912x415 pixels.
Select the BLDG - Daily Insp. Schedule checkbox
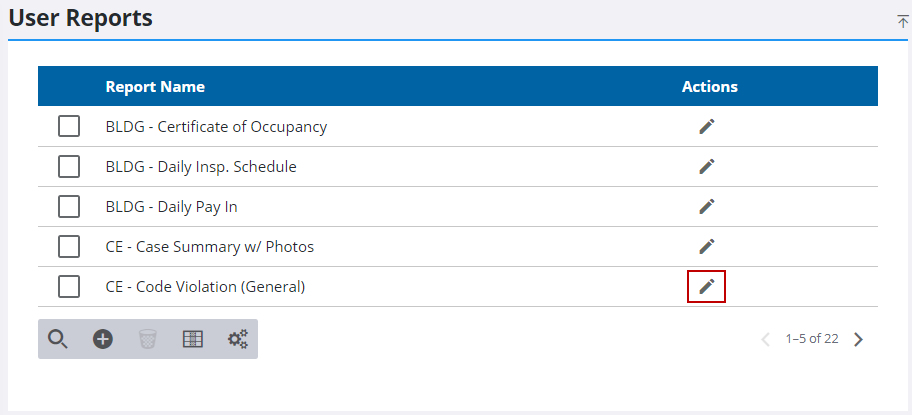69,167
